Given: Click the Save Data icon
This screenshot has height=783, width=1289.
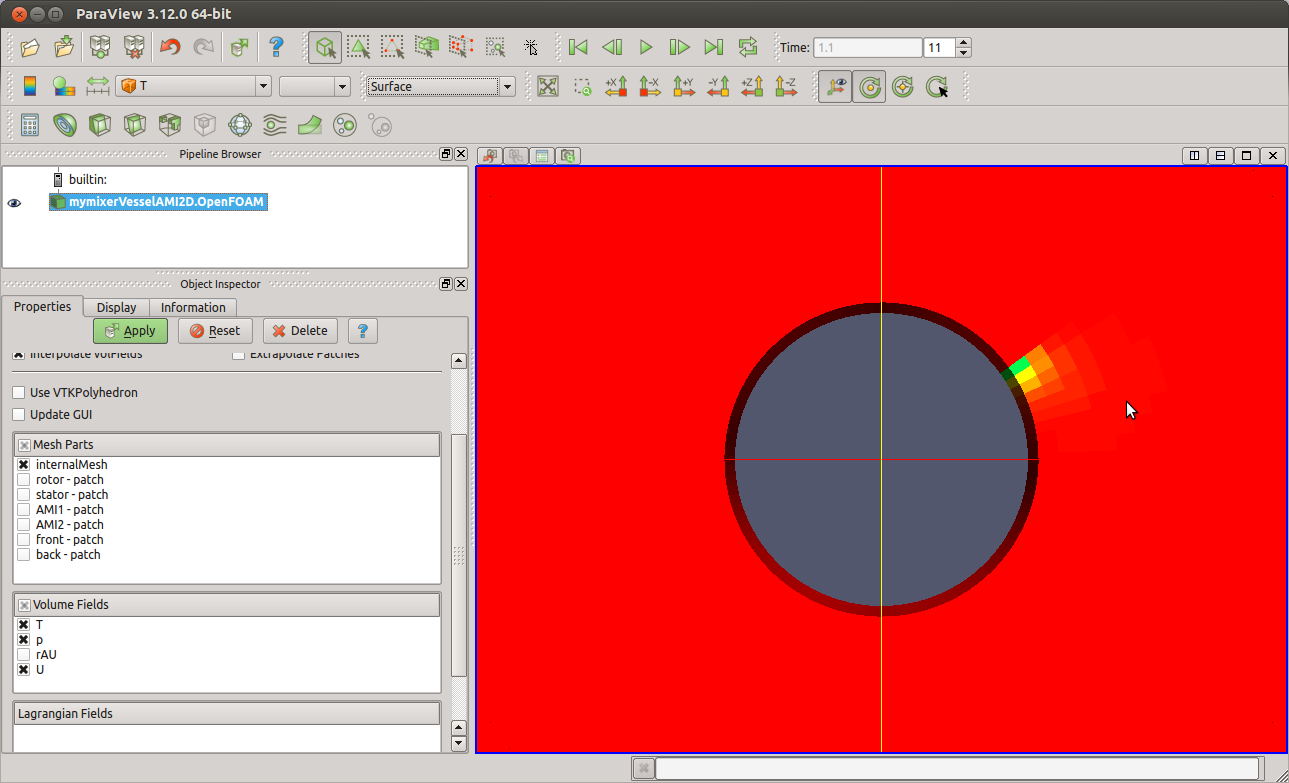Looking at the screenshot, I should [64, 47].
